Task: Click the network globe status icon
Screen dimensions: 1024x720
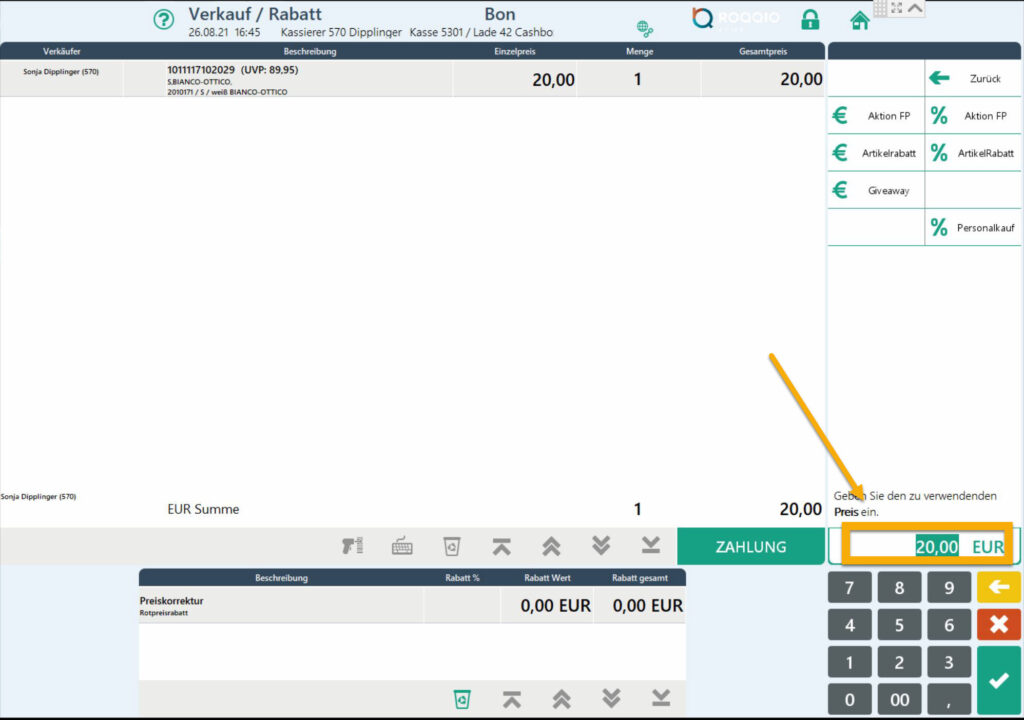Action: pyautogui.click(x=645, y=28)
